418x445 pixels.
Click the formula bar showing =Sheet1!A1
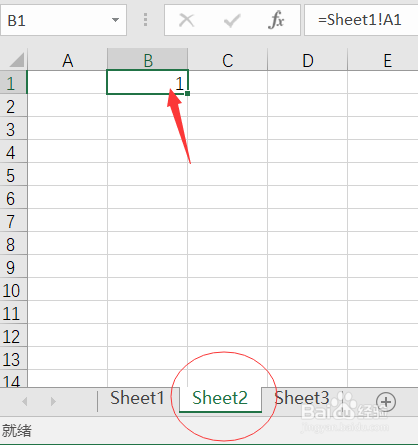coord(361,20)
